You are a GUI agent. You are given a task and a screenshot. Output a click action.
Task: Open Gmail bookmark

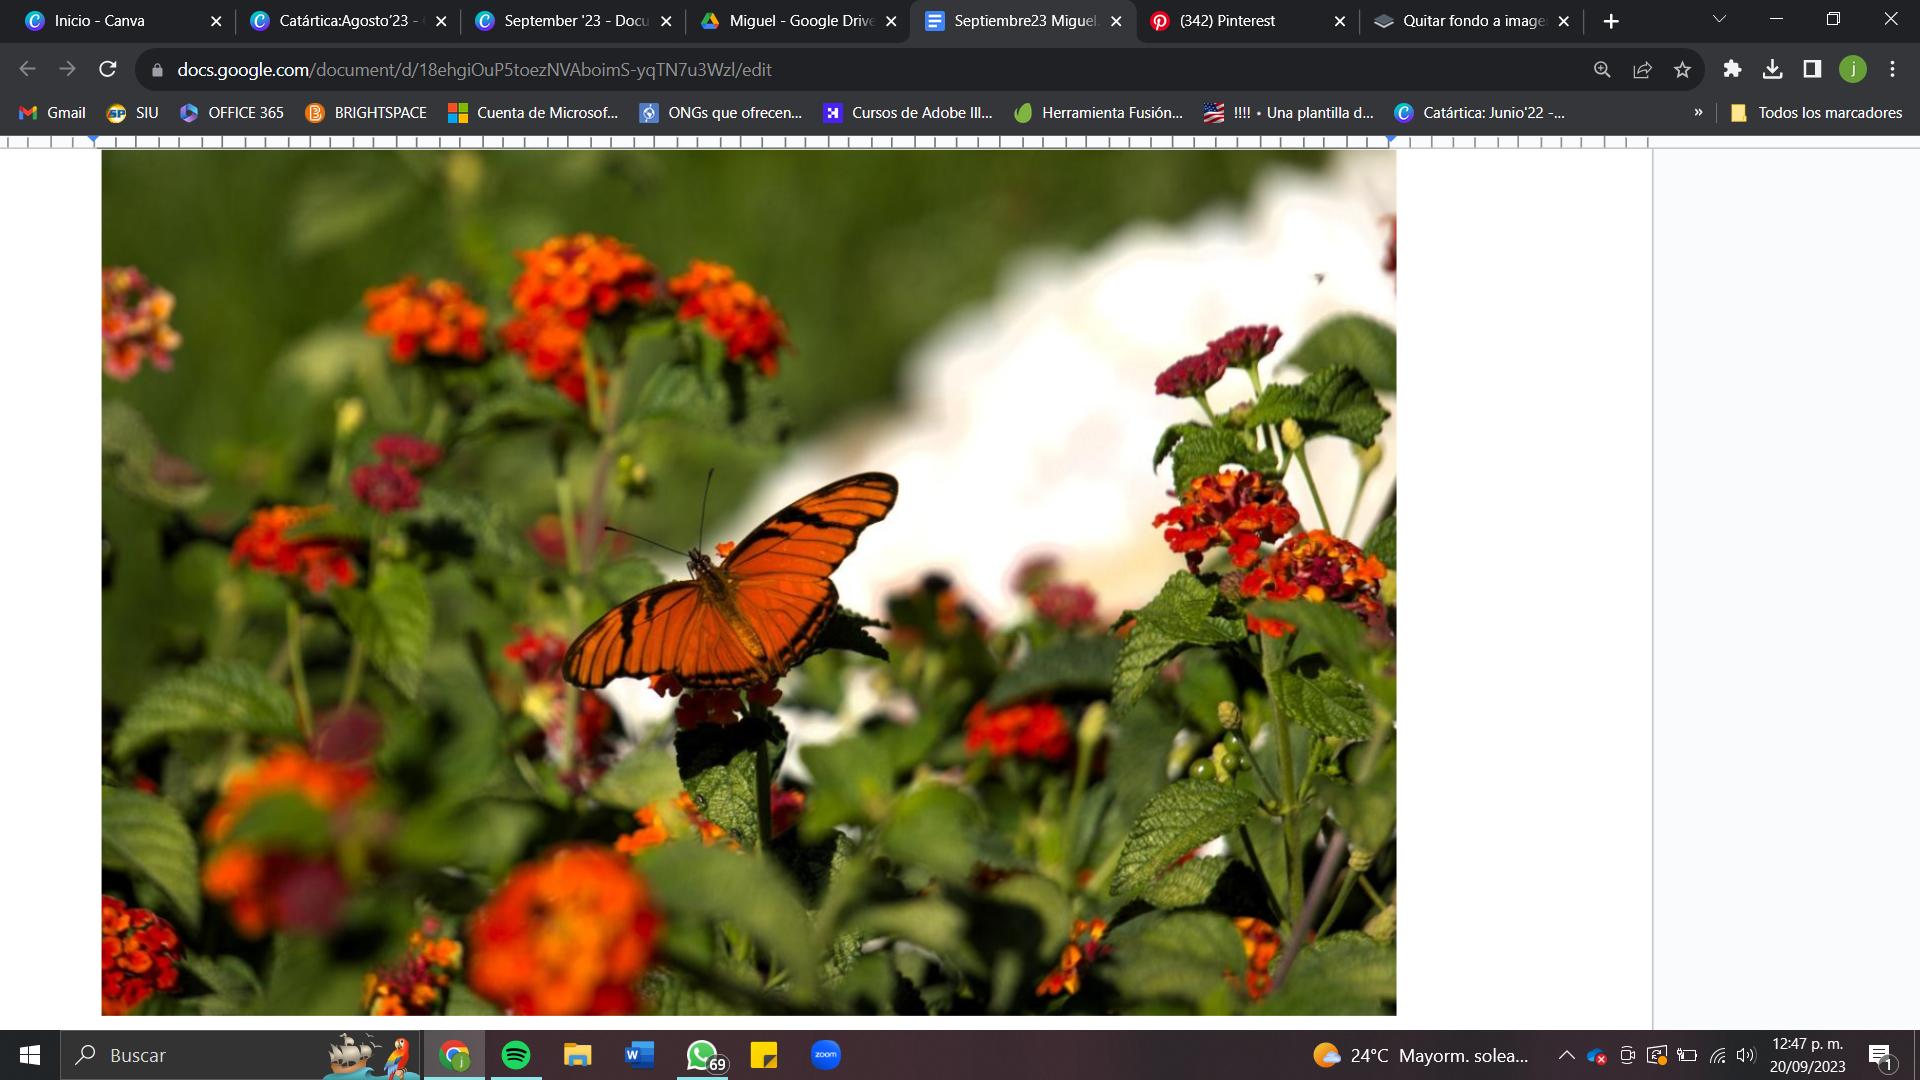(53, 112)
